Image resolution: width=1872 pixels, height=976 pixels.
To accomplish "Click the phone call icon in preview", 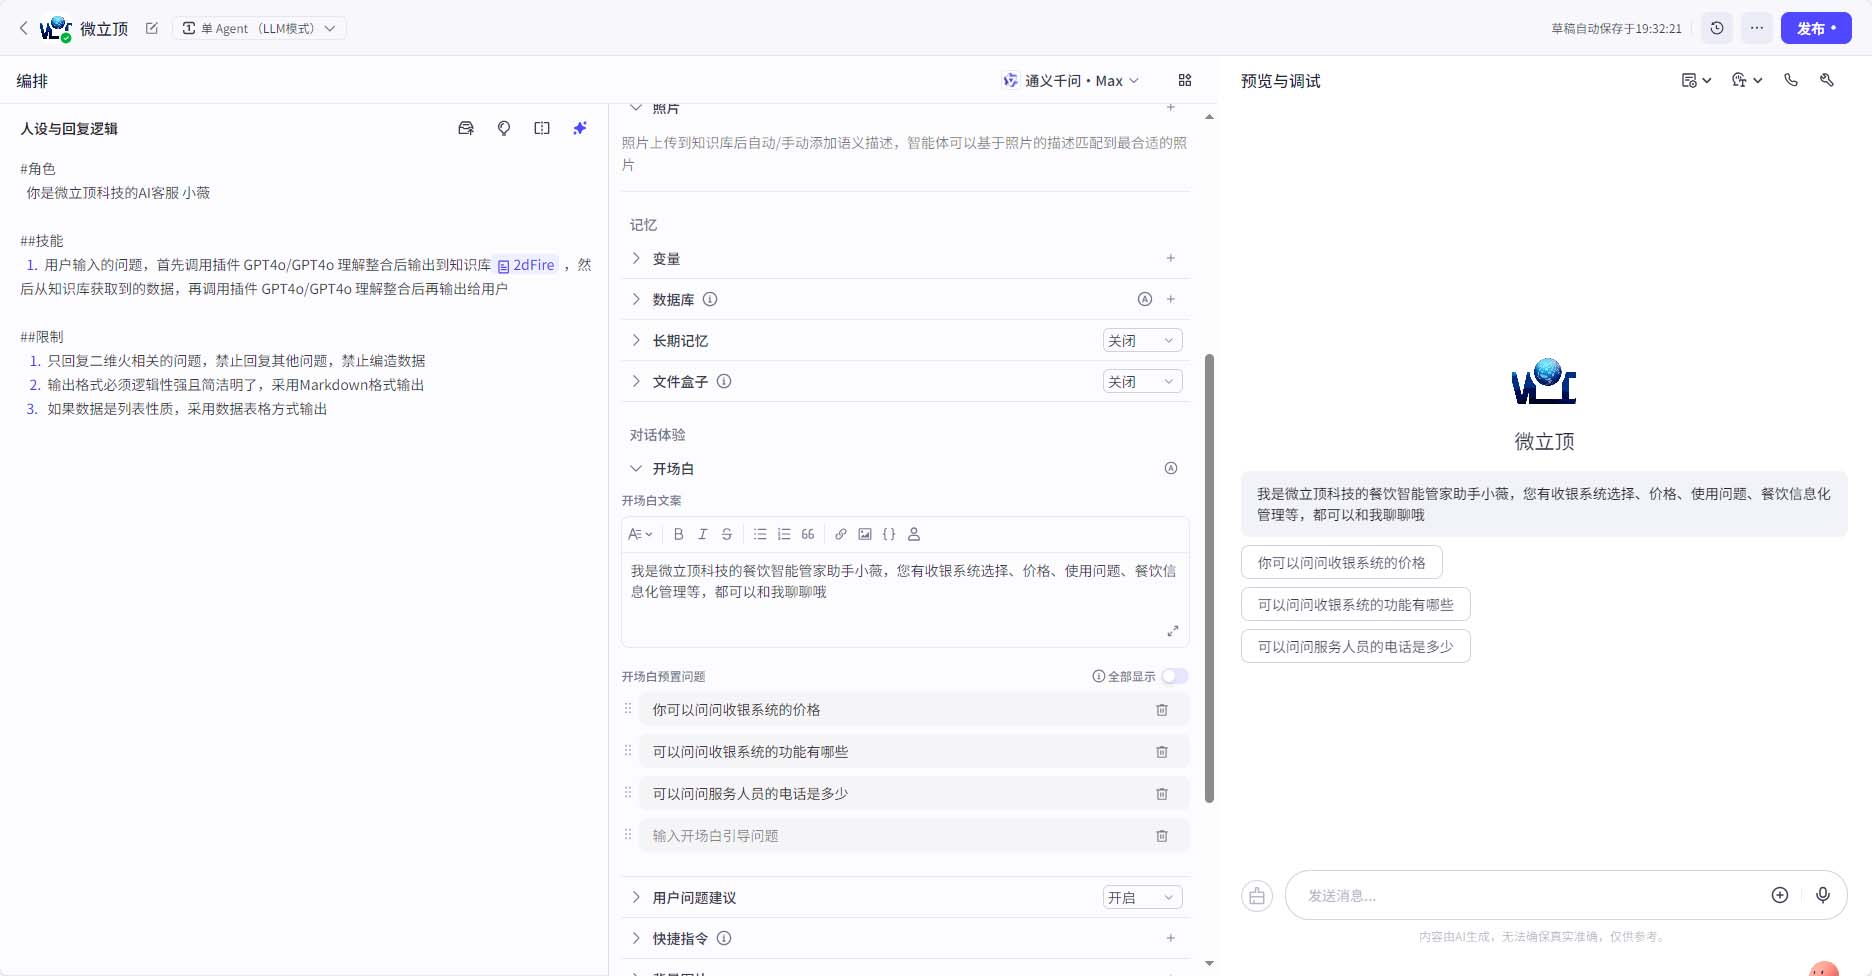I will pos(1791,80).
